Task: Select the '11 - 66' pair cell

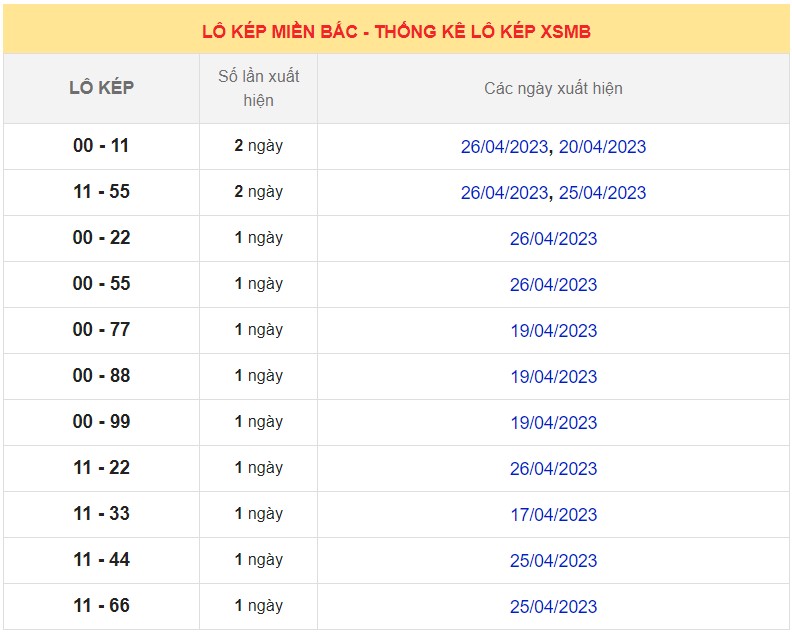Action: pos(101,605)
